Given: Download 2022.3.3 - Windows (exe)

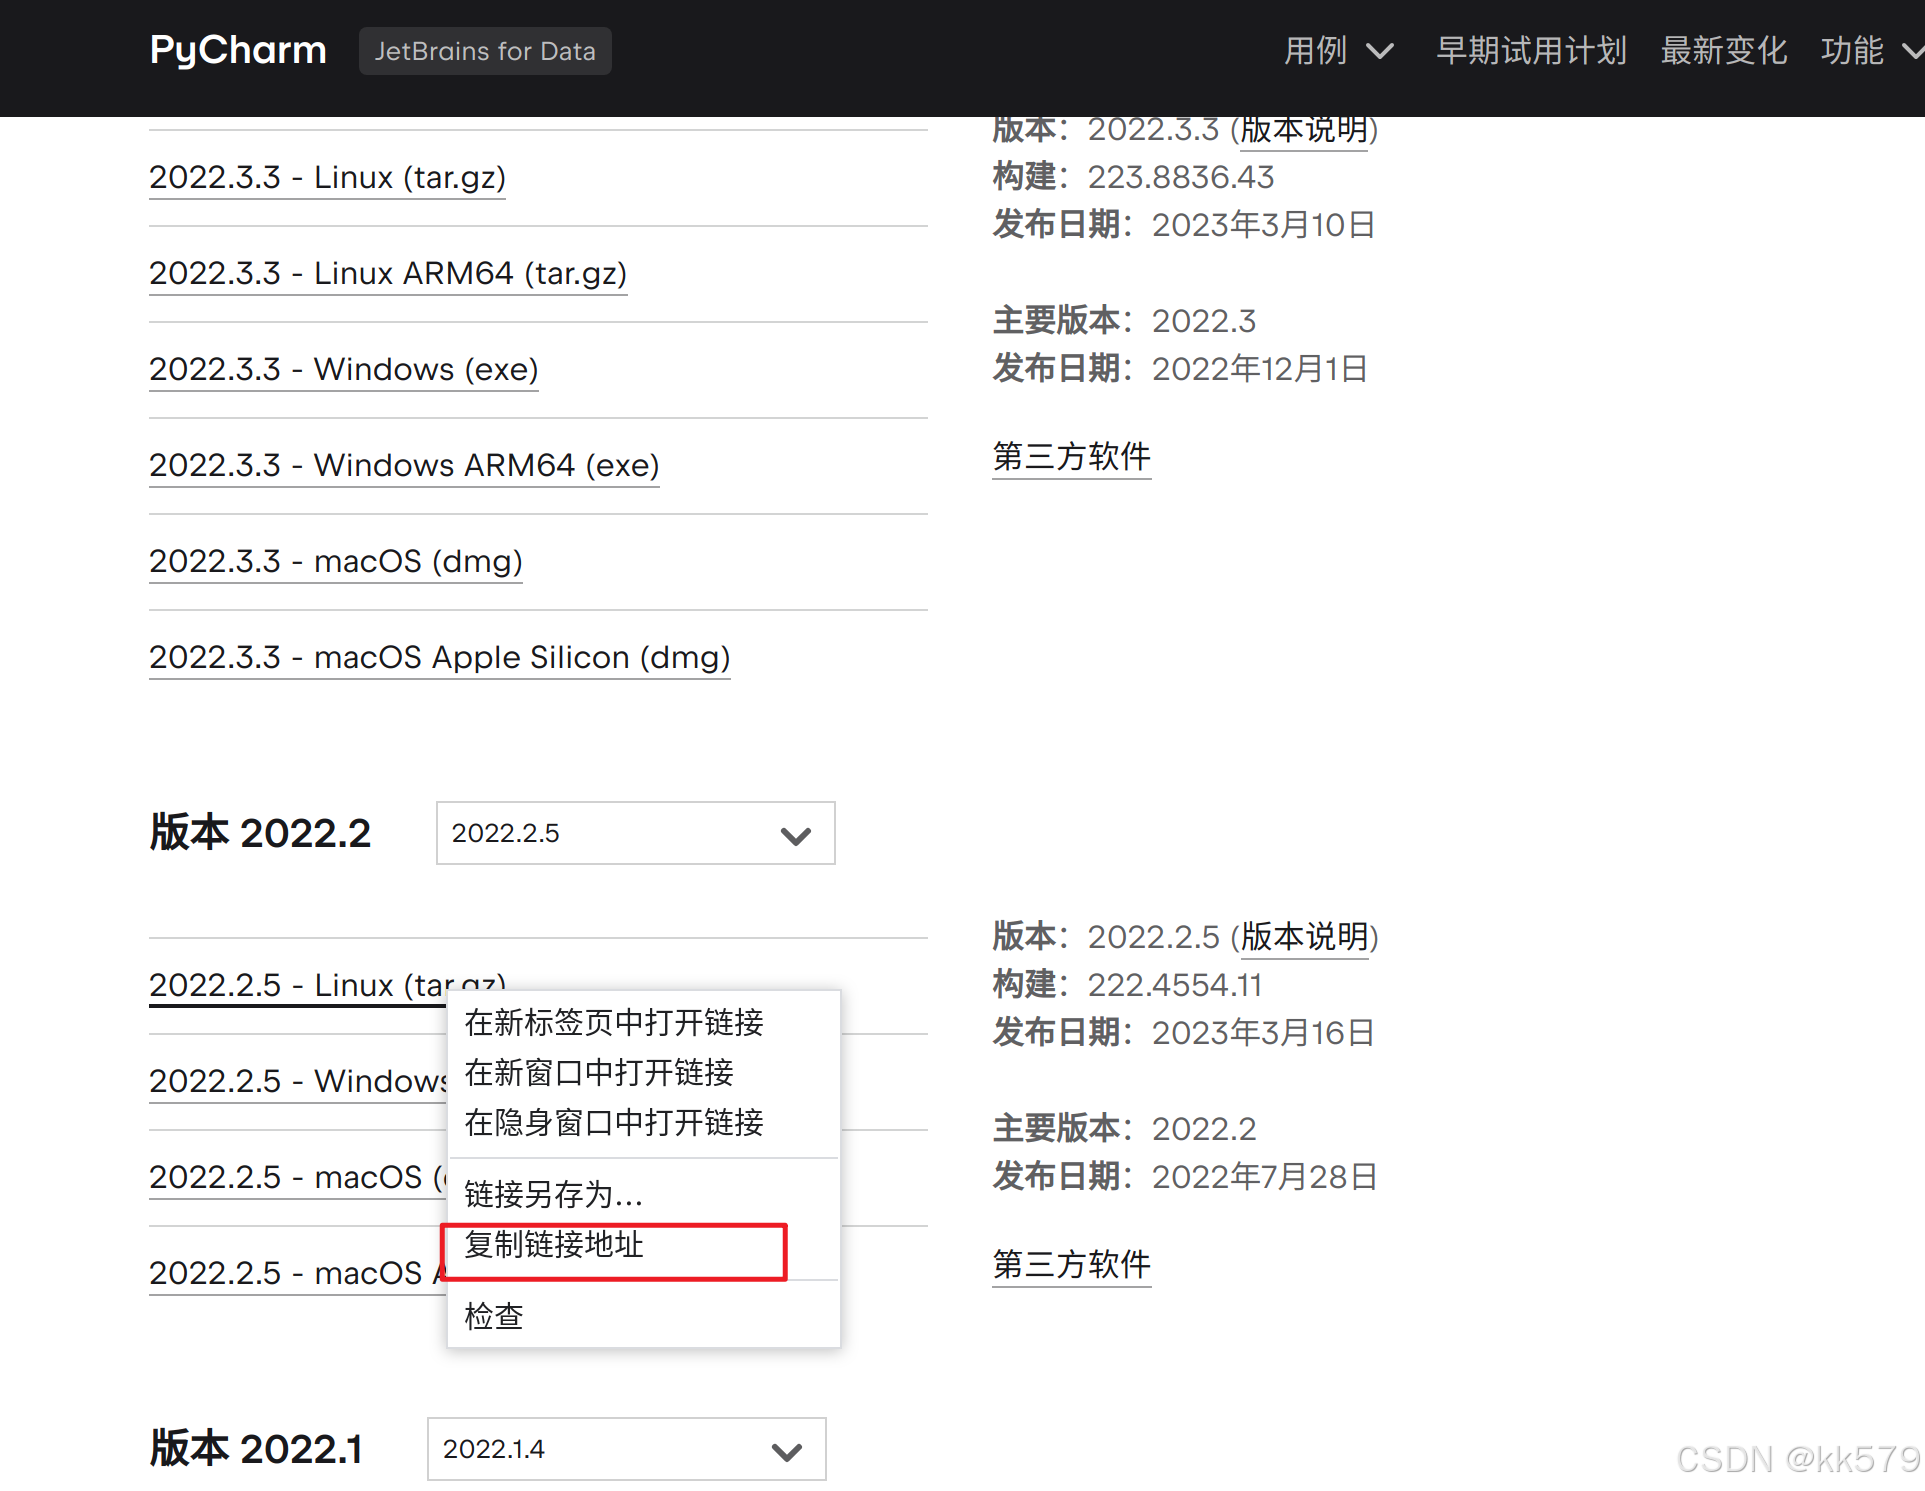Looking at the screenshot, I should click(344, 369).
